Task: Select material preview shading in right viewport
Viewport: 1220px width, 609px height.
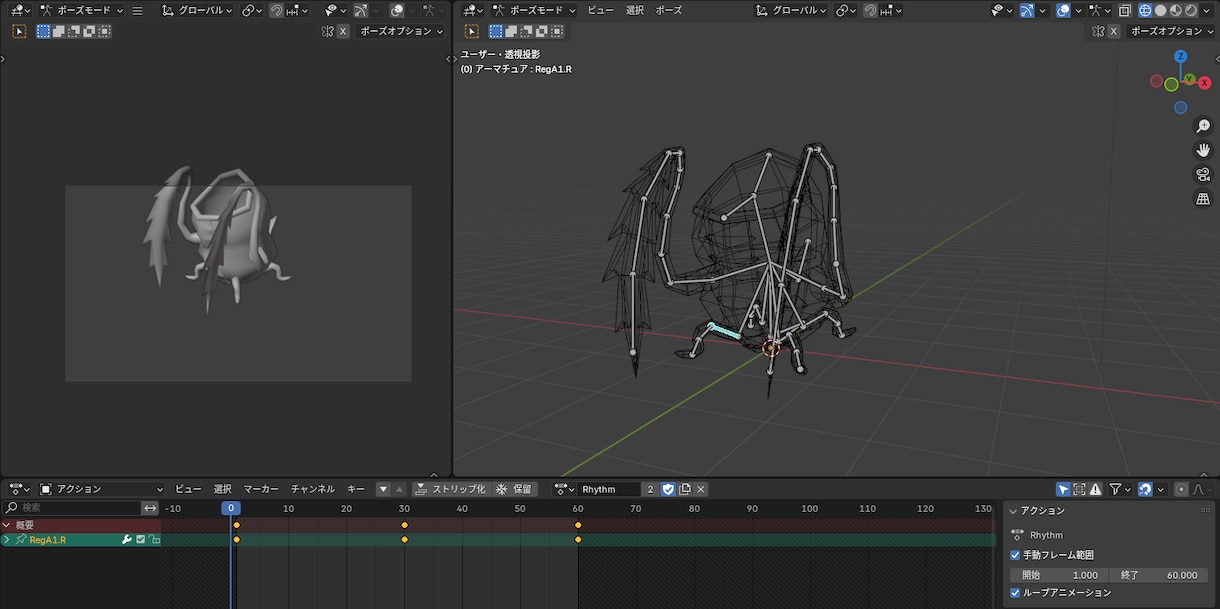Action: (1175, 11)
